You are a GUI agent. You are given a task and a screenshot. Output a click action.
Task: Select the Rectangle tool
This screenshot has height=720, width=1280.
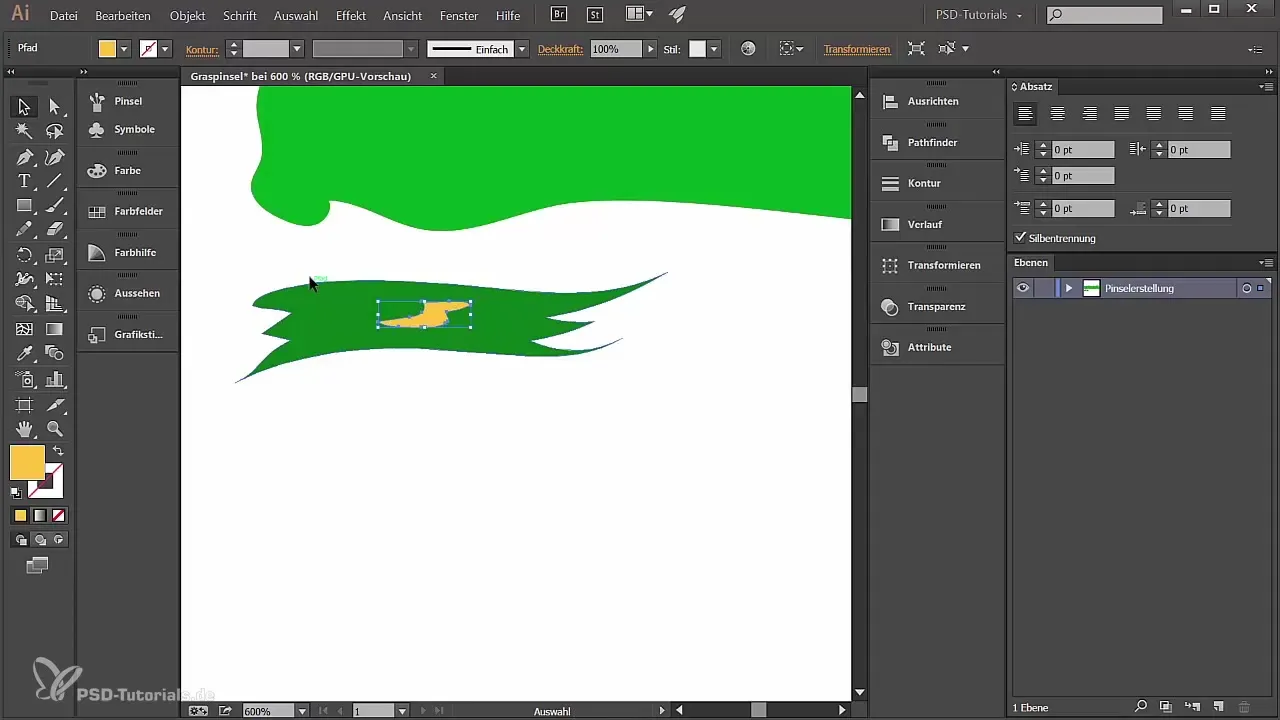pyautogui.click(x=24, y=205)
